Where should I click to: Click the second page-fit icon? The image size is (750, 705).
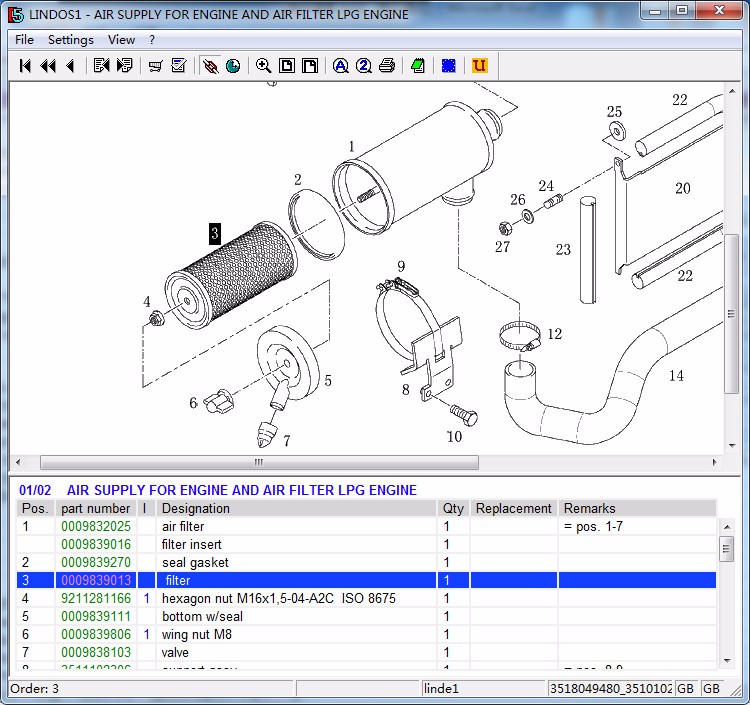pyautogui.click(x=310, y=66)
